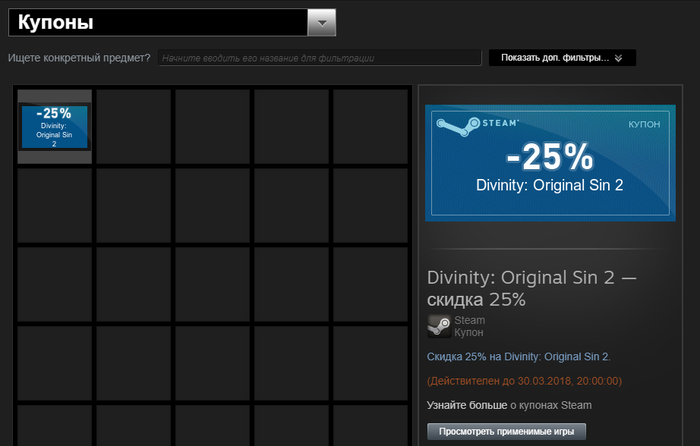The image size is (700, 446).
Task: Focus the item name filter field
Action: [320, 58]
